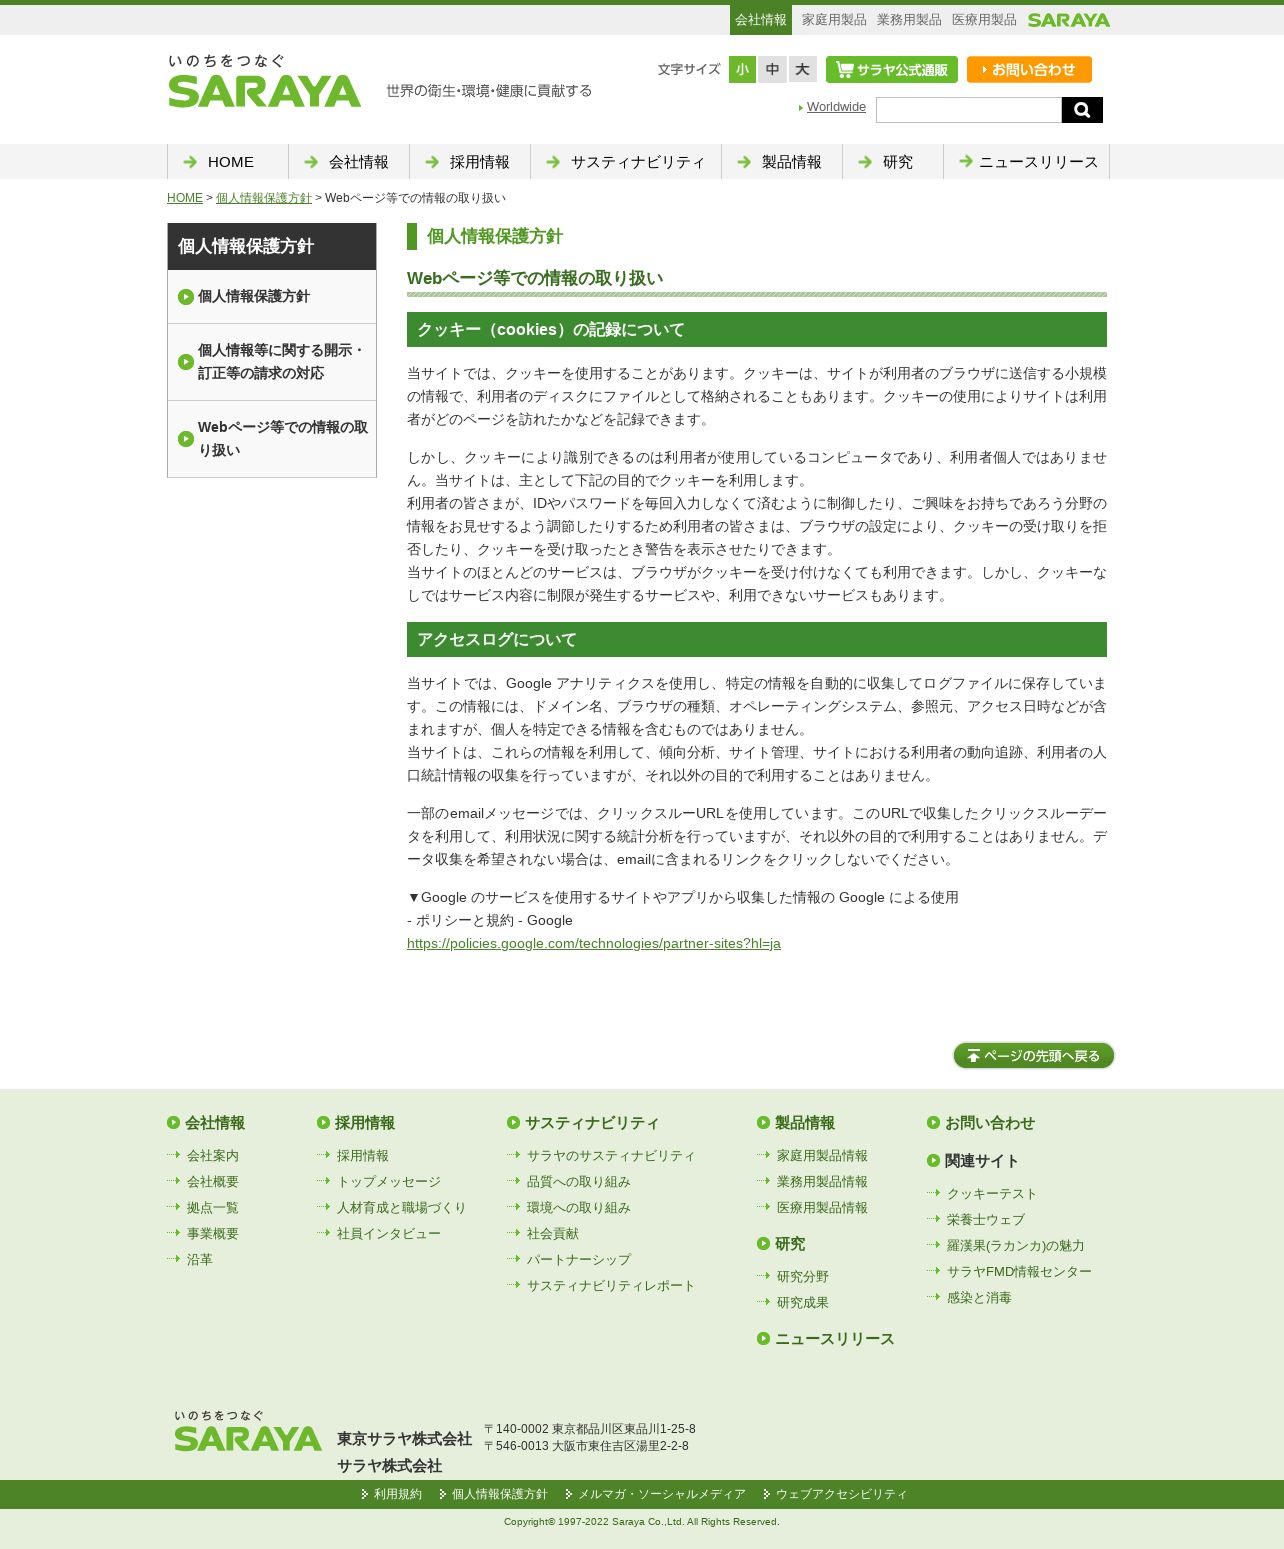The image size is (1284, 1549).
Task: Click the search magnifier icon button
Action: tap(1082, 110)
